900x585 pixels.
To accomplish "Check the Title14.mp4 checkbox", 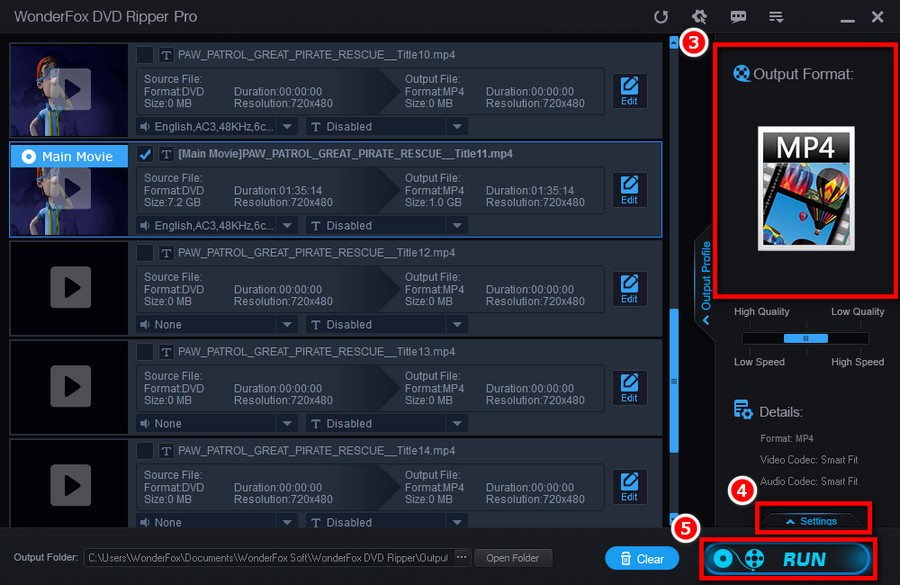I will coord(145,451).
